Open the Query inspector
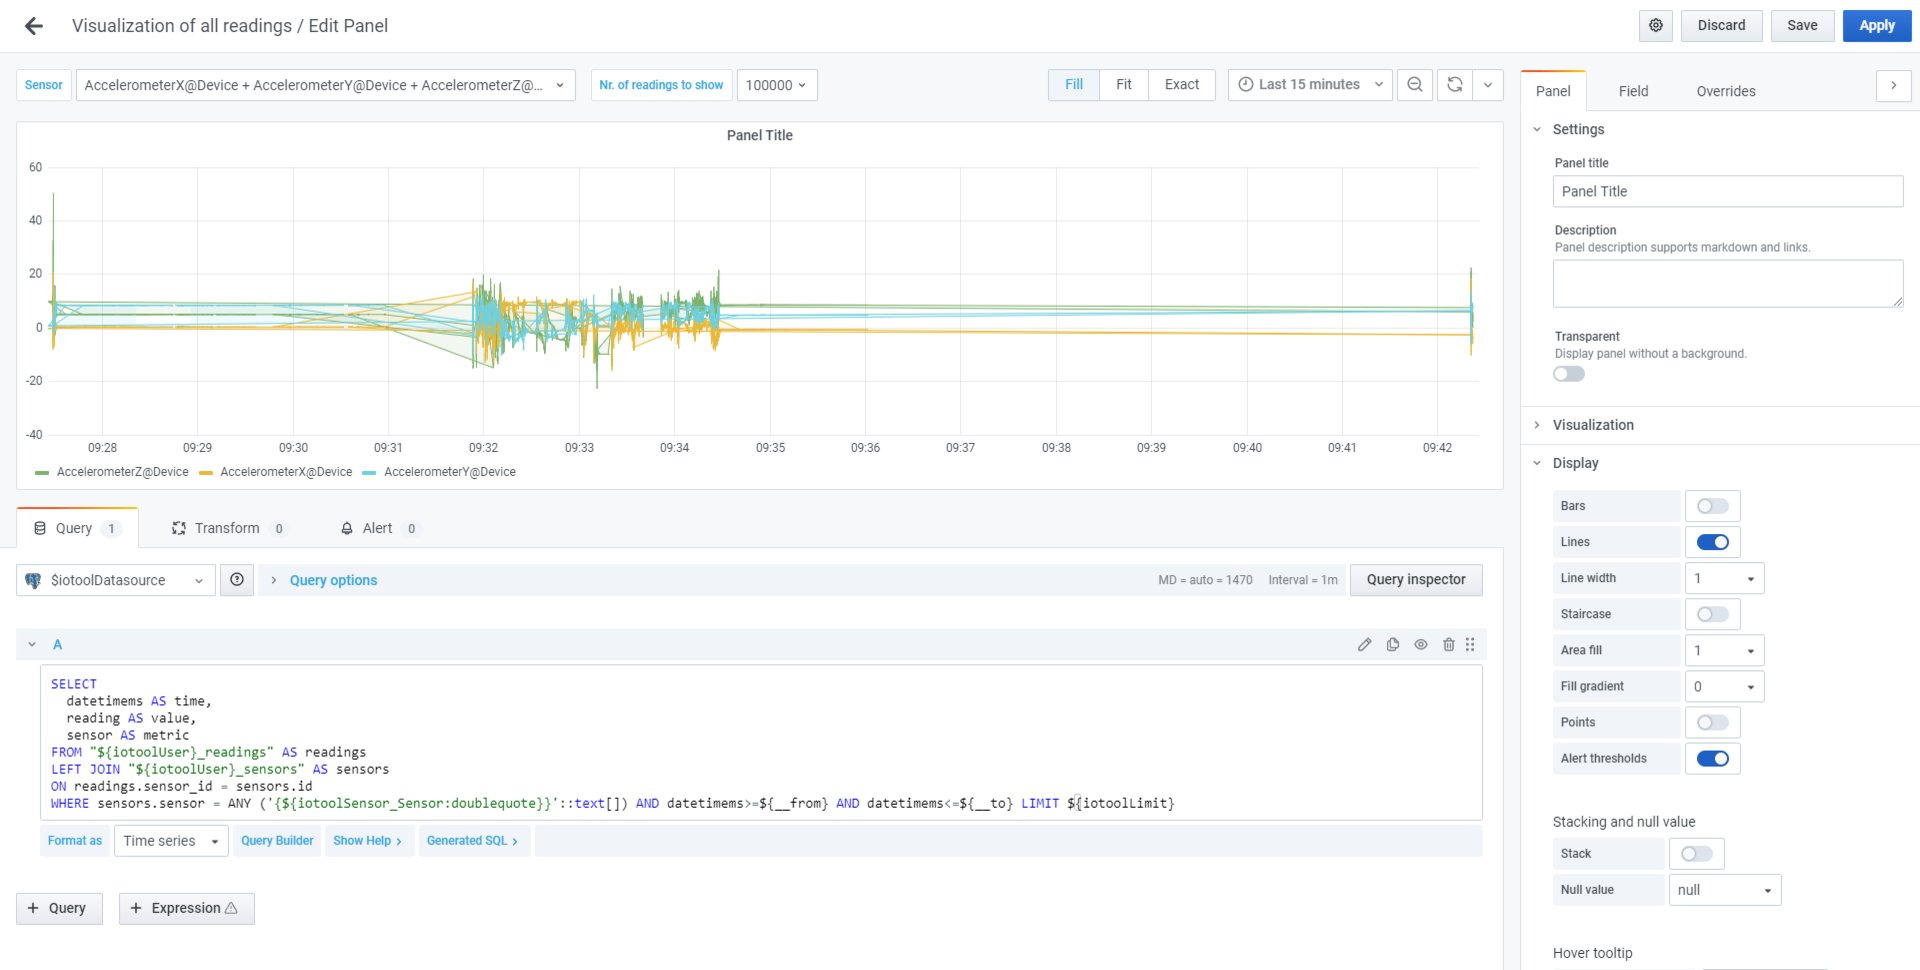Image resolution: width=1920 pixels, height=970 pixels. pos(1416,580)
